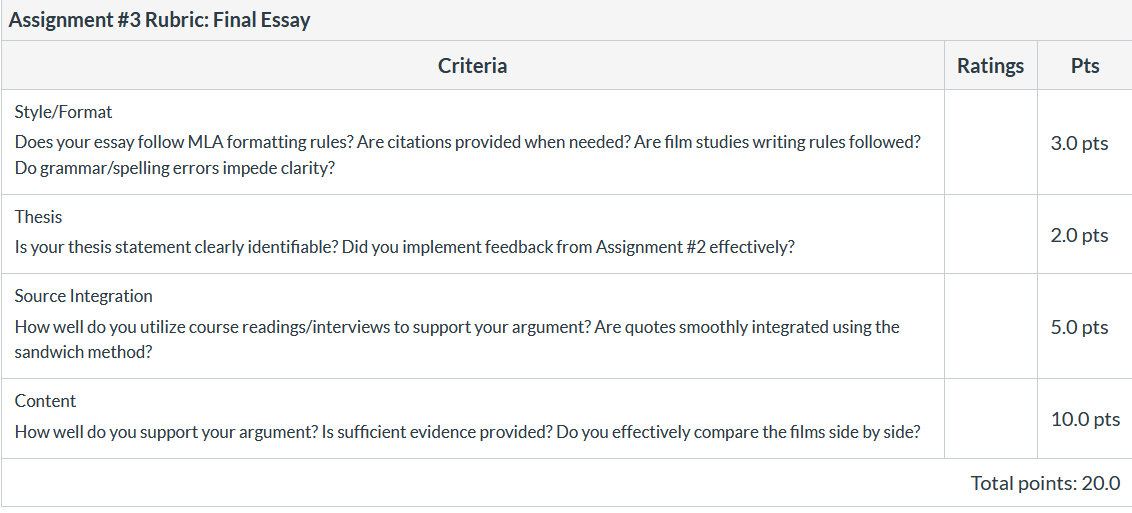Select the Pts column header

click(x=1085, y=66)
